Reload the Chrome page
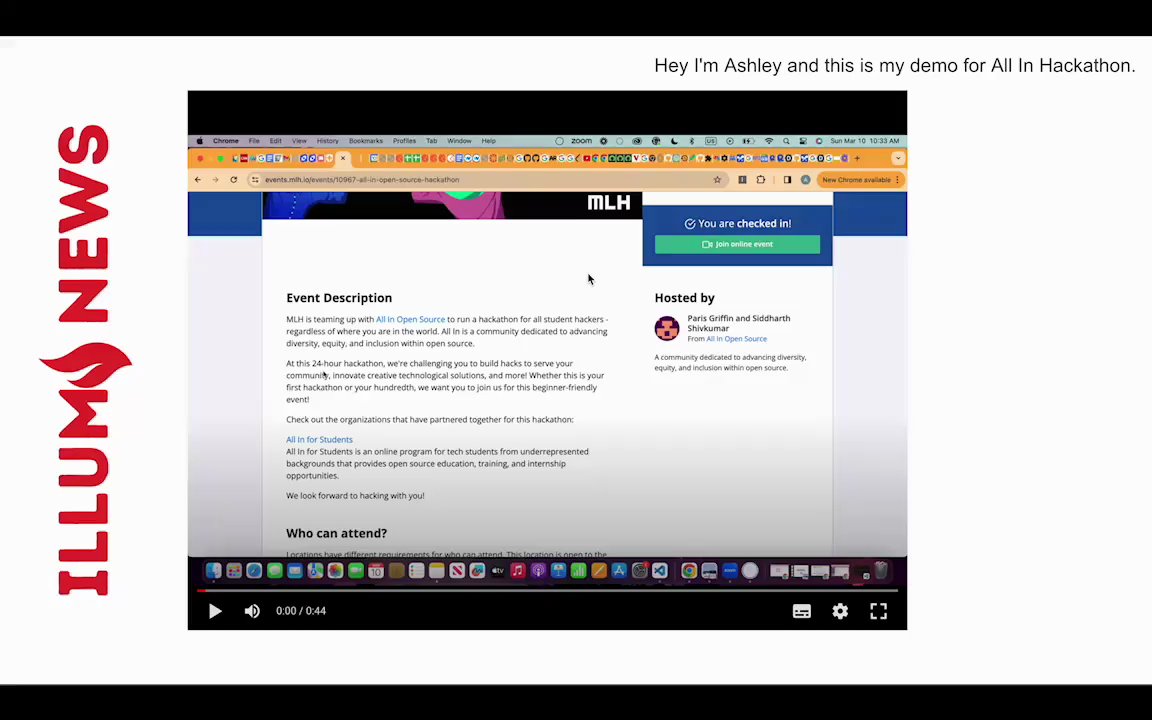The image size is (1152, 720). pyautogui.click(x=234, y=179)
